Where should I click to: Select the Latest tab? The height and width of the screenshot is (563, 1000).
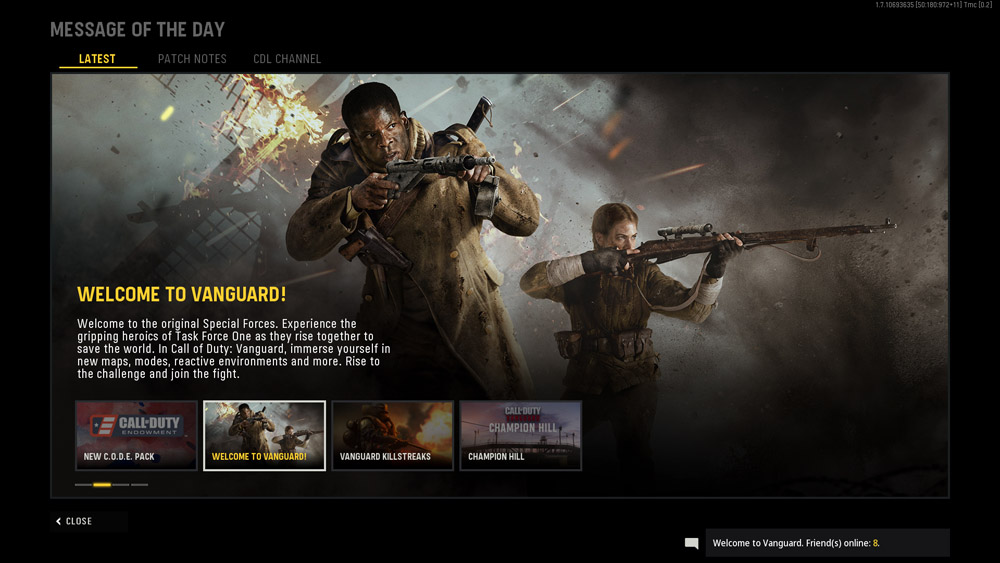coord(97,59)
